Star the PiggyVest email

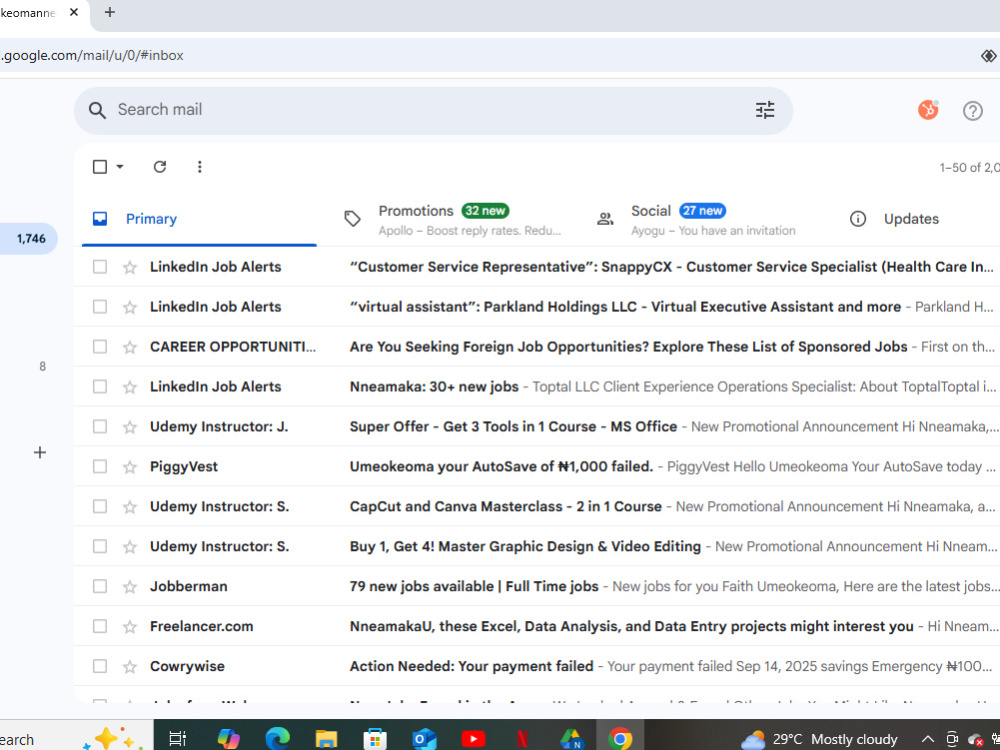(x=130, y=467)
